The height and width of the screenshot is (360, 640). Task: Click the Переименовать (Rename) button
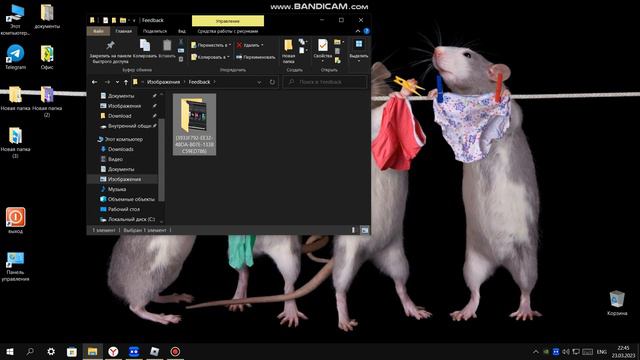(256, 57)
